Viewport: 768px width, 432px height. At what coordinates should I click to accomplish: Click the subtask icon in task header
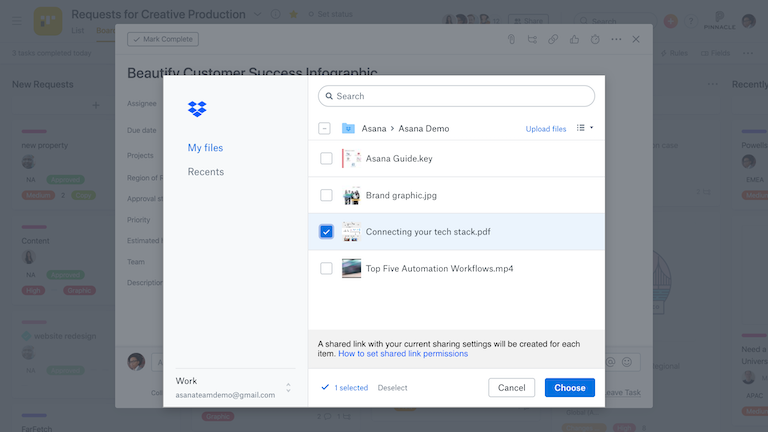point(531,39)
